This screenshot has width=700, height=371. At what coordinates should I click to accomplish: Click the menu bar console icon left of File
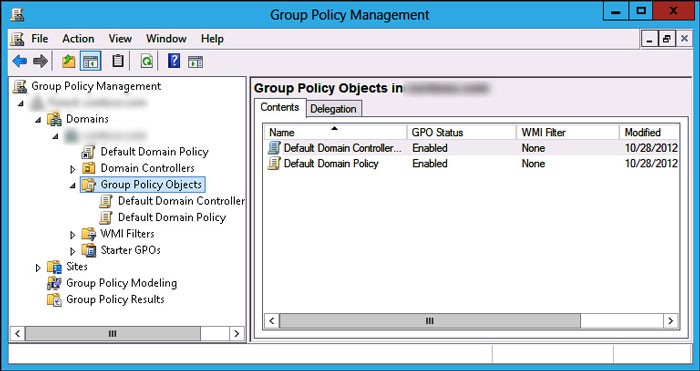pyautogui.click(x=17, y=39)
